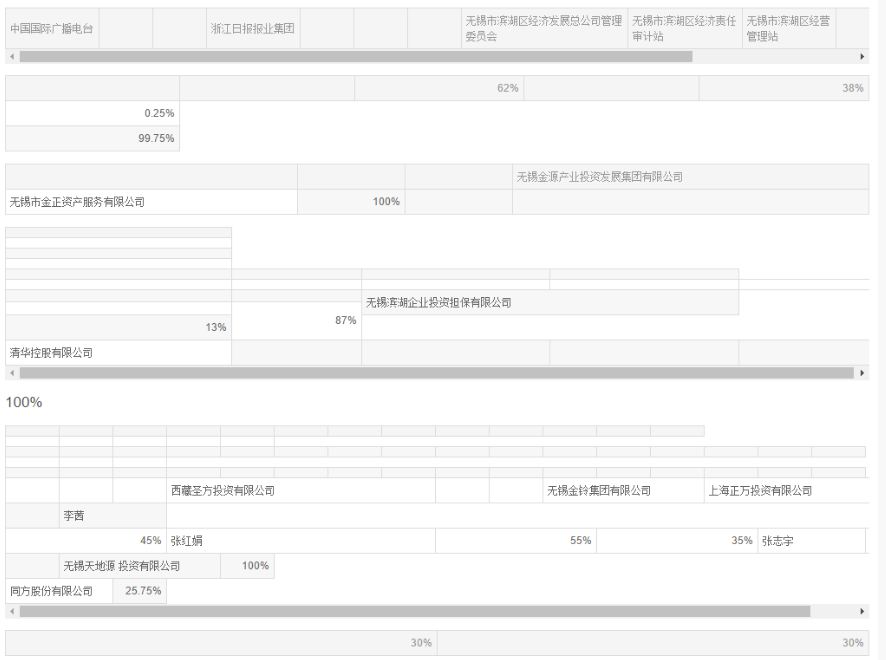This screenshot has width=886, height=660.
Task: Select 无锡金源产业投资发展集团有限公司 cell
Action: [690, 177]
